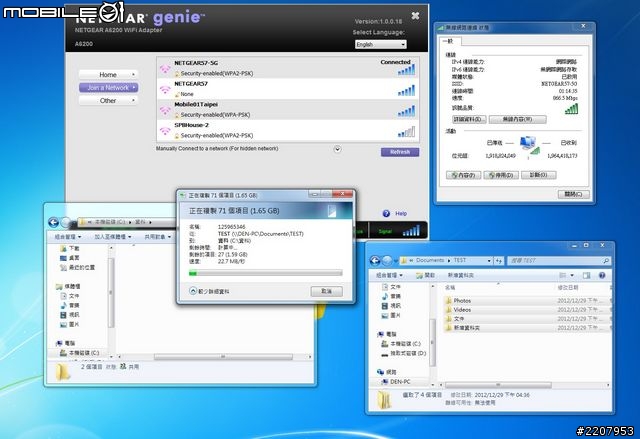Click magnifier icon in TEST search box

tap(606, 261)
